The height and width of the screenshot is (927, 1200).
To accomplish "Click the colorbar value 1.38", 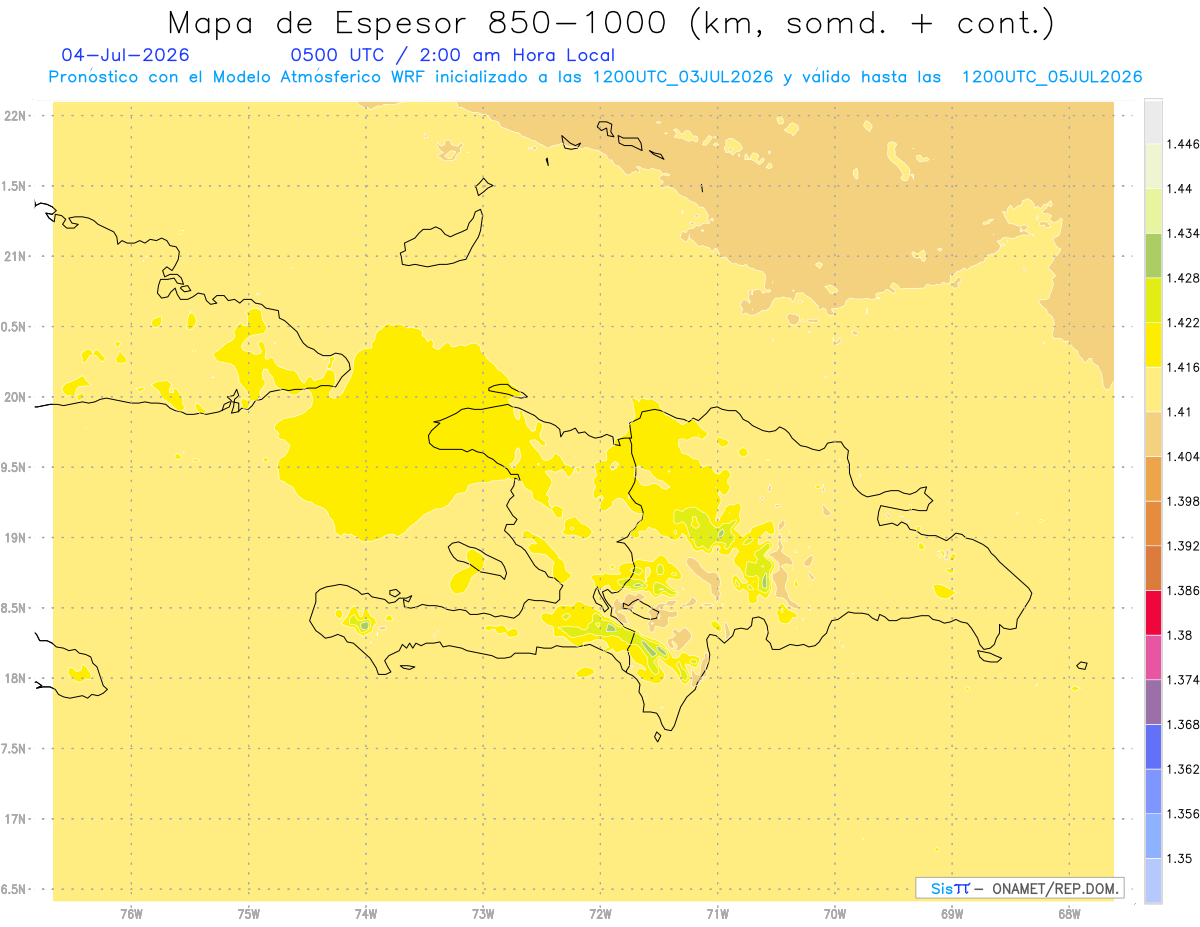I will tap(1180, 635).
